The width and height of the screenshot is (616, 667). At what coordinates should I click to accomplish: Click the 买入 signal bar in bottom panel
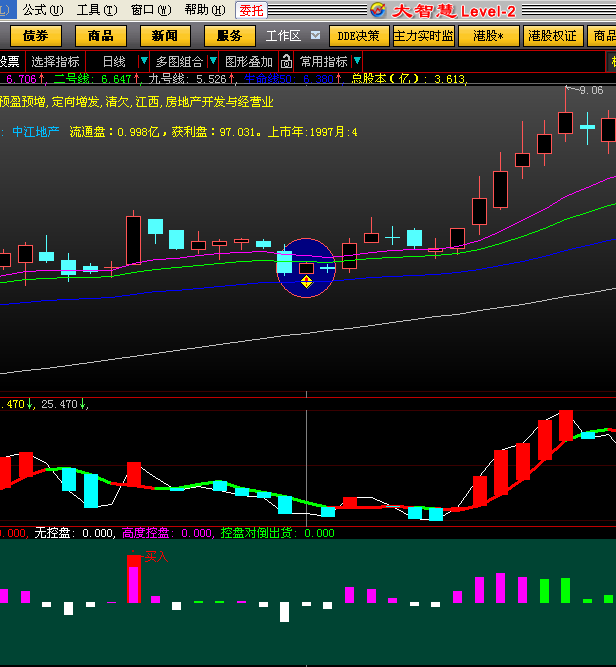click(134, 579)
